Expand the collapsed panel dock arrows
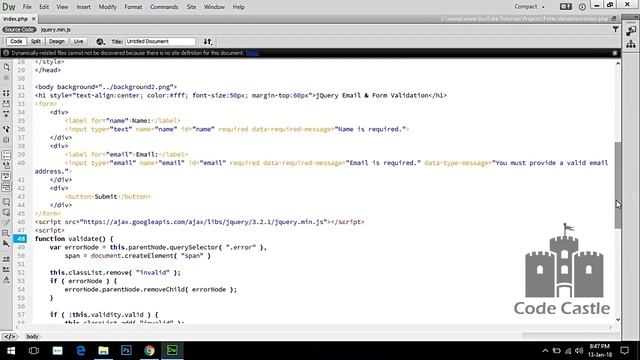640x360 pixels. coord(635,17)
